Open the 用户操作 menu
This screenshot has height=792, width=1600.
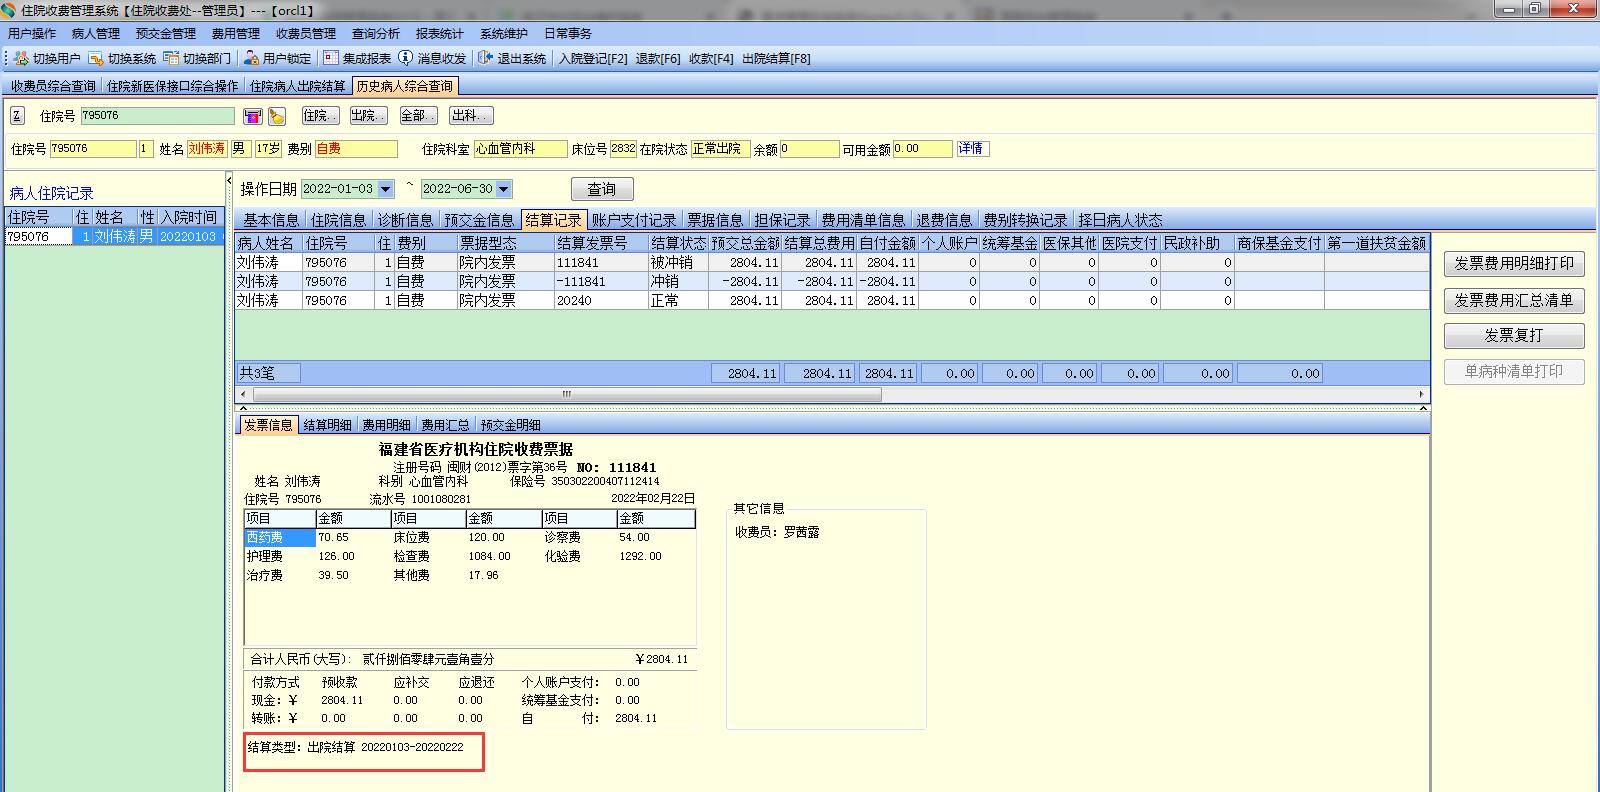(32, 34)
